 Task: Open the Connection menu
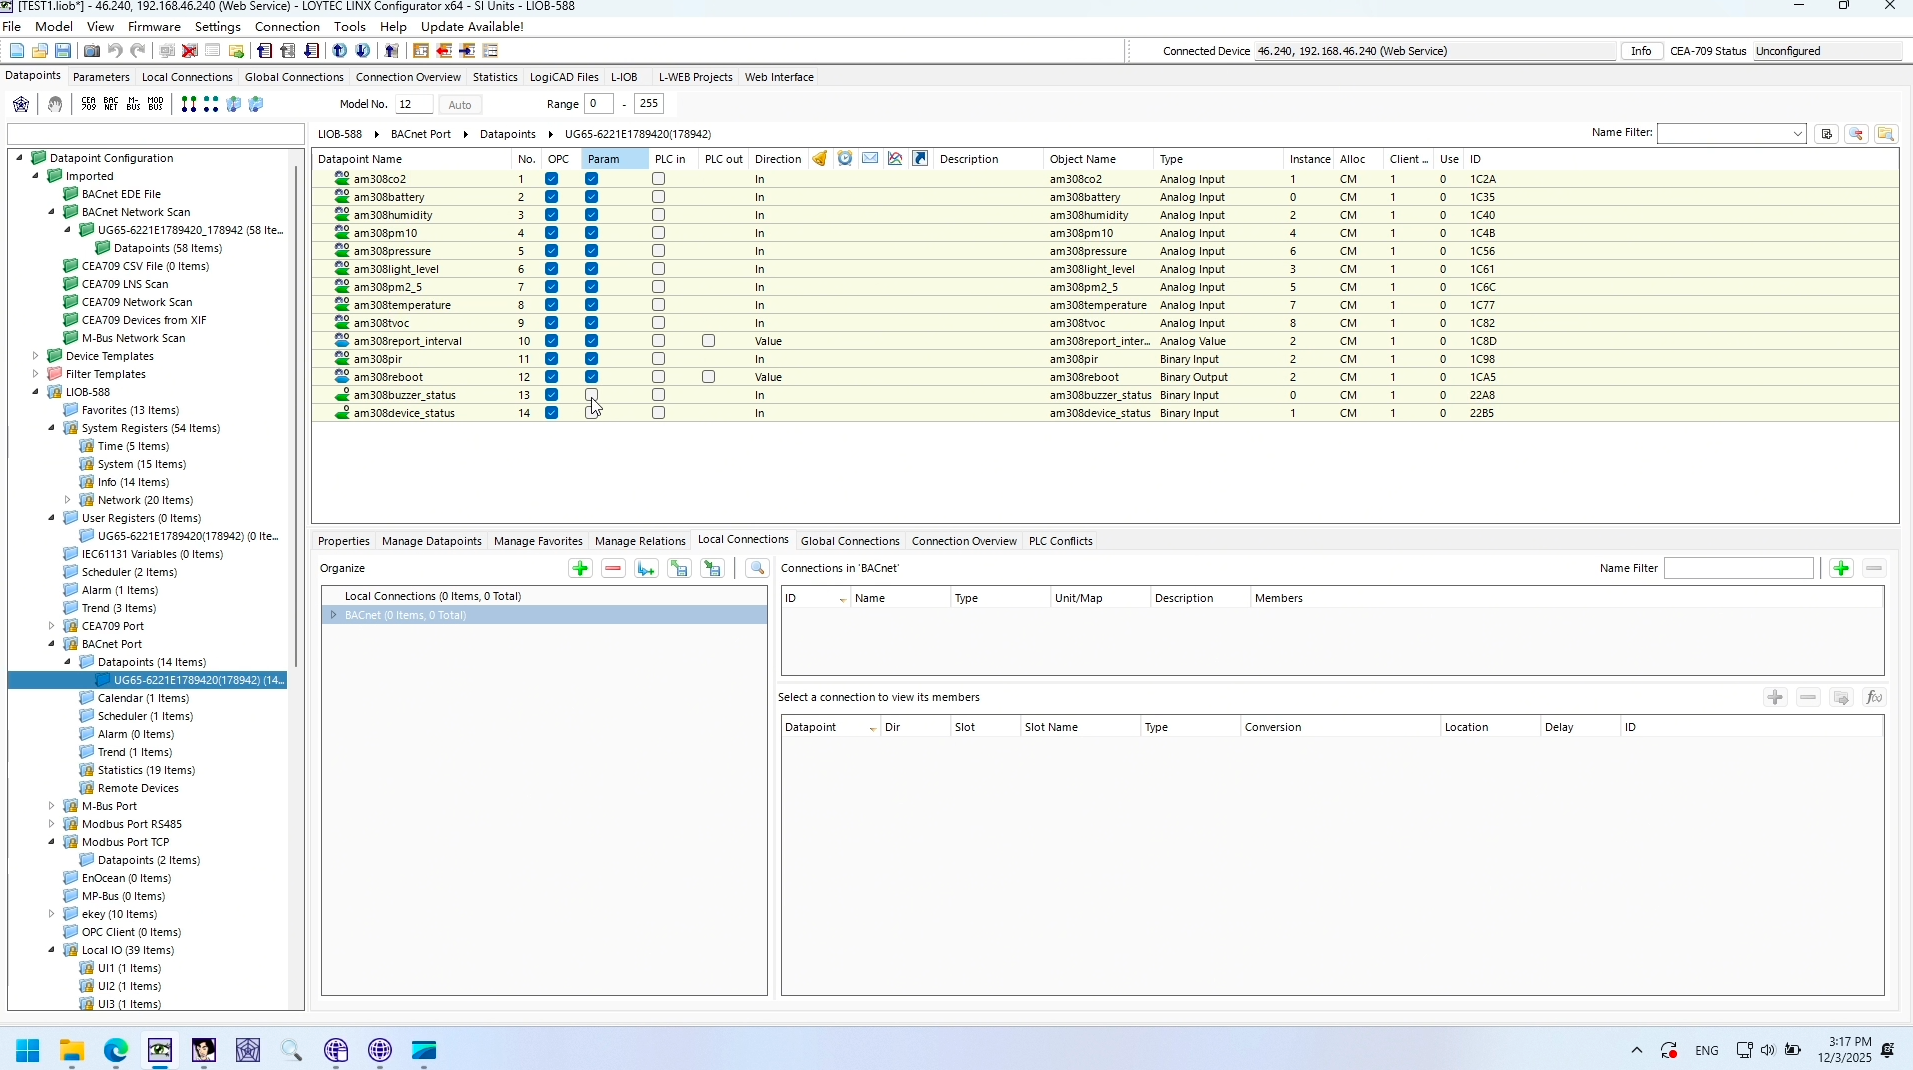287,27
